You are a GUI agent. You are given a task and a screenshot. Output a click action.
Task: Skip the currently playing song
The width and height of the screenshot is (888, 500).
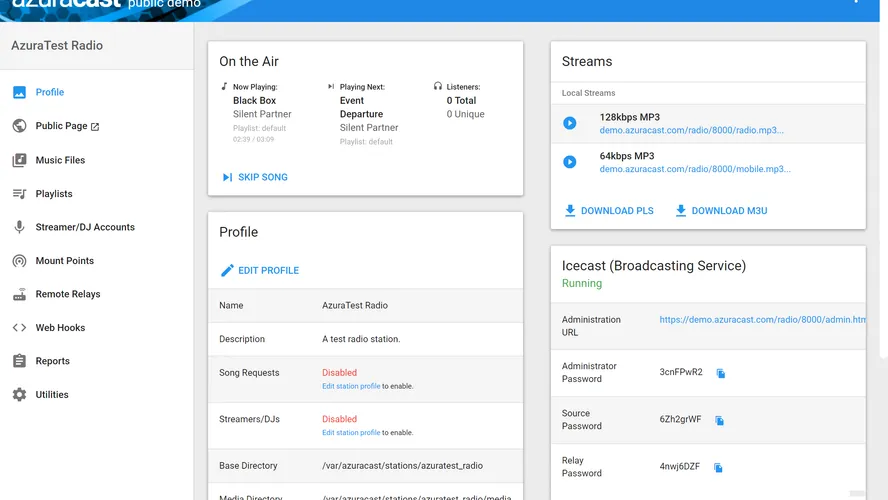pos(255,177)
